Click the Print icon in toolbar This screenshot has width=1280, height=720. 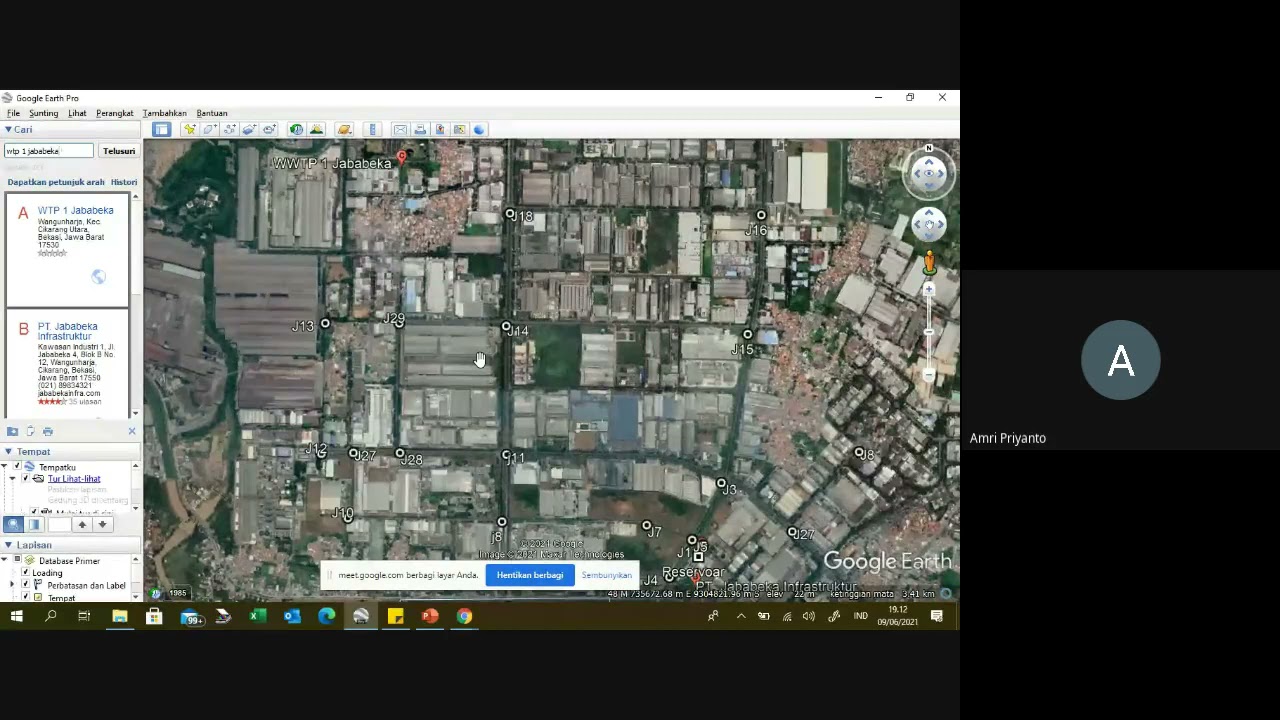(x=420, y=129)
